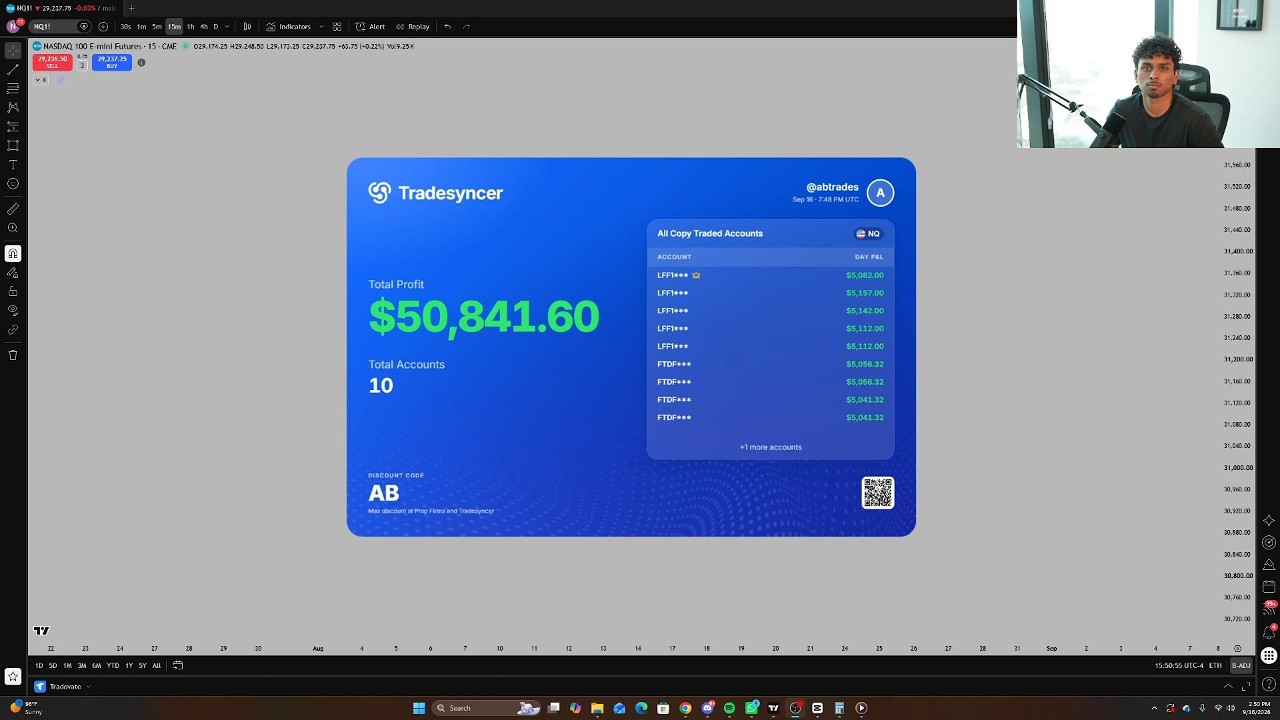Open the emoji icons tool
The image size is (1280, 720).
(13, 183)
